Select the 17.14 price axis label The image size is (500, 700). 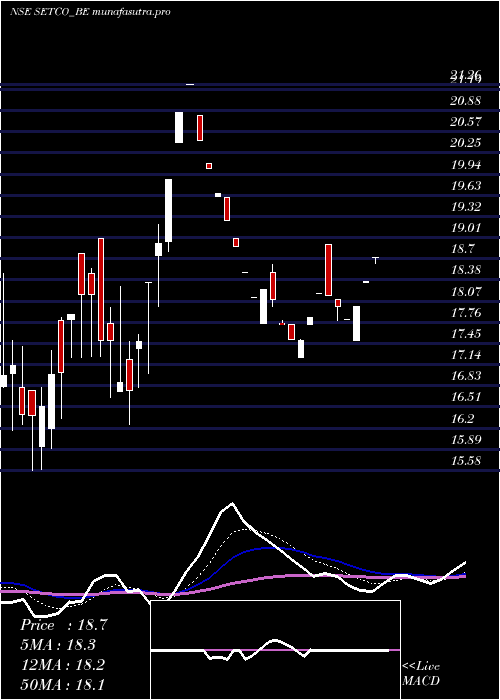click(466, 355)
